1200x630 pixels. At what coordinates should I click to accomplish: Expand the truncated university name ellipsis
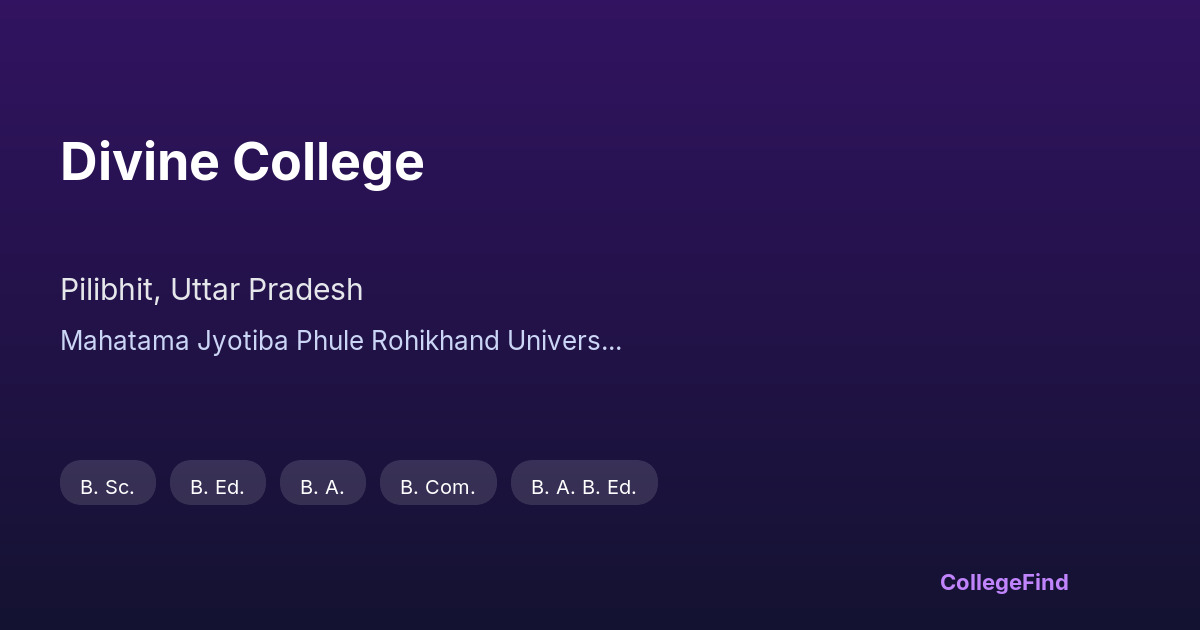[612, 342]
